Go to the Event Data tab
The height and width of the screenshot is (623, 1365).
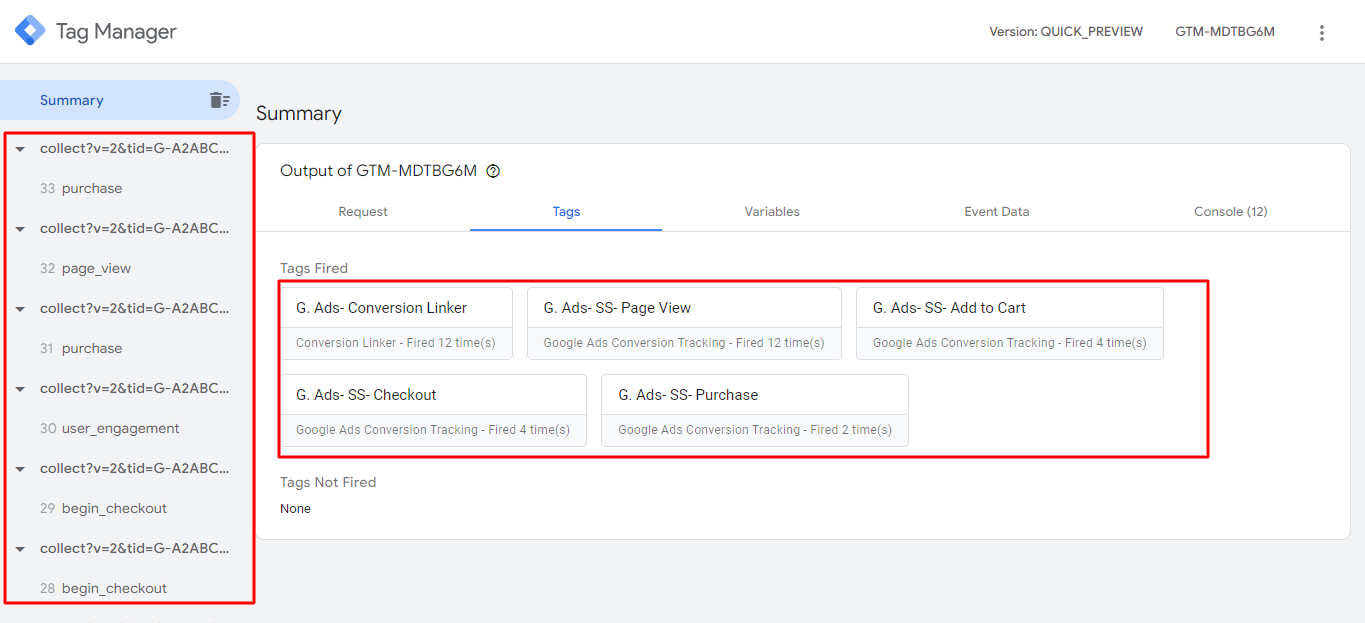(996, 211)
